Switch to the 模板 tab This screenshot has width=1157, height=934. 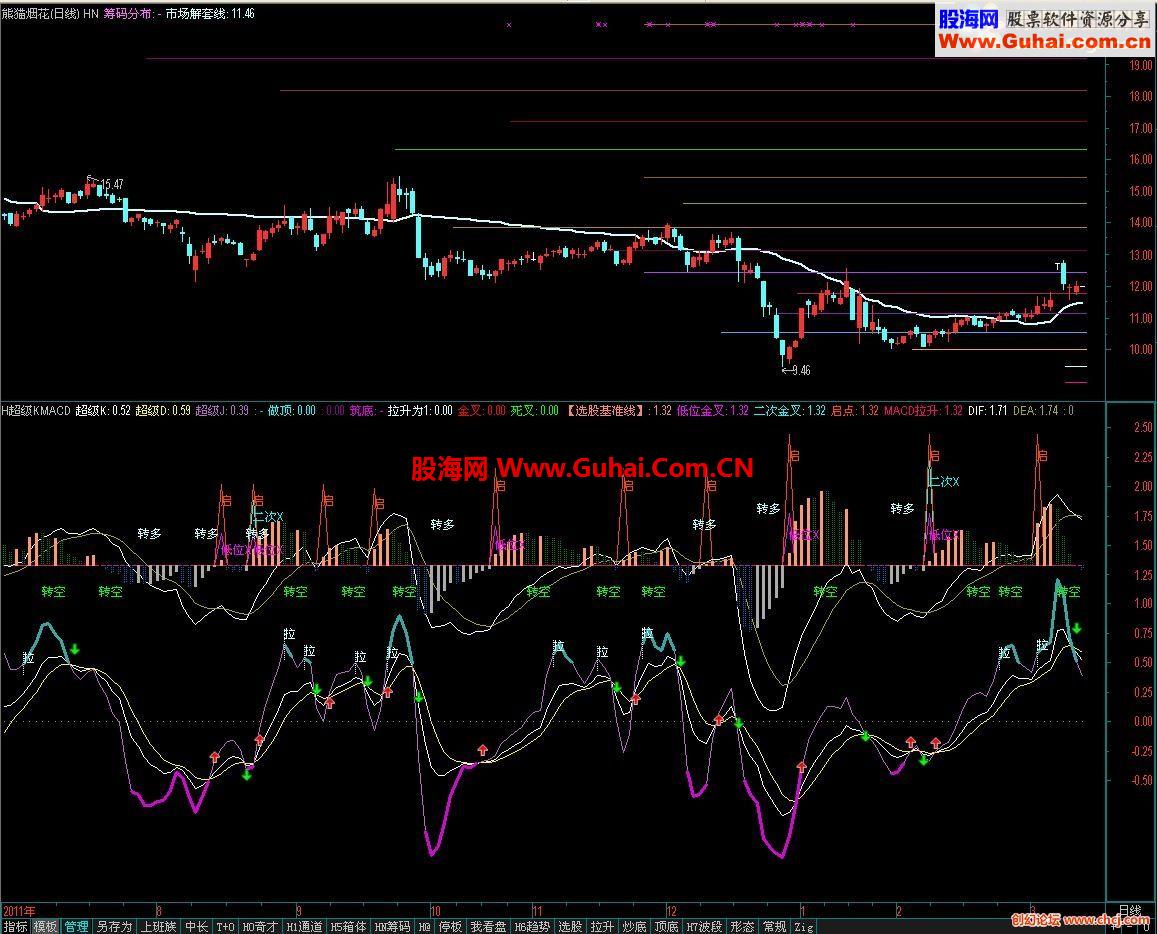[46, 927]
